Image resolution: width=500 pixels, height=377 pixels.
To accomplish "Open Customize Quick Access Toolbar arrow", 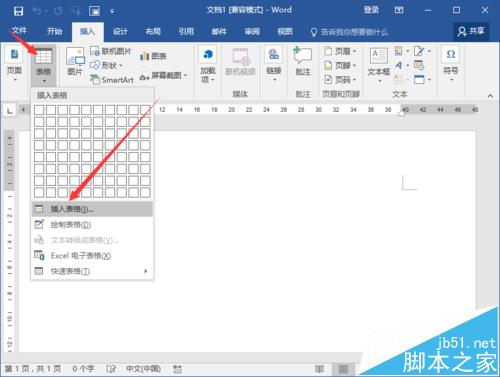I will pos(112,12).
